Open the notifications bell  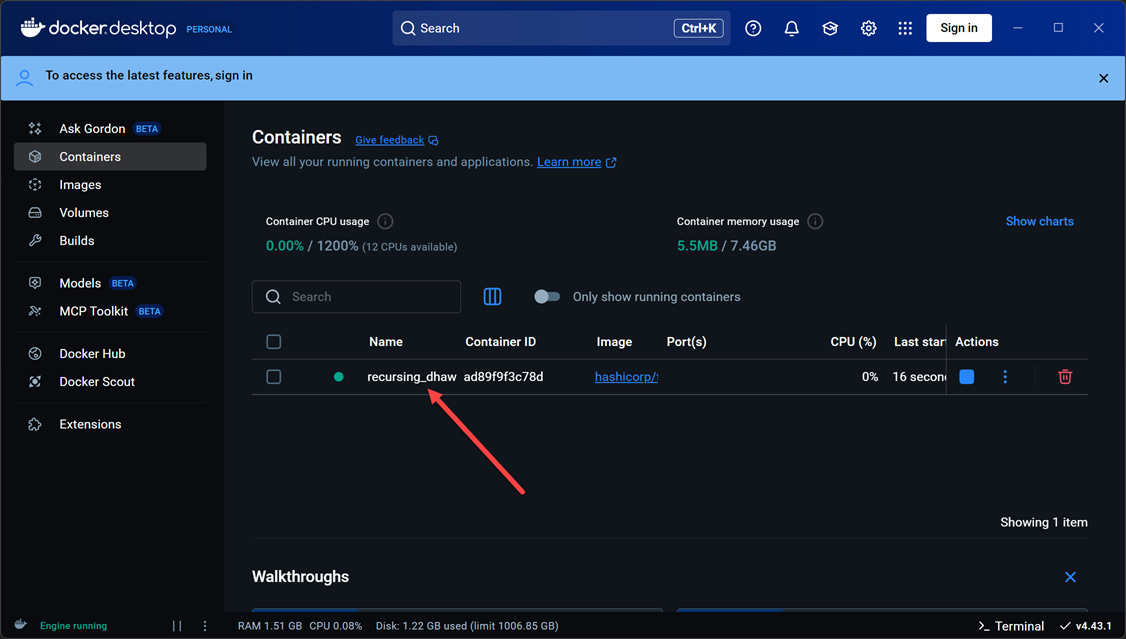[791, 28]
